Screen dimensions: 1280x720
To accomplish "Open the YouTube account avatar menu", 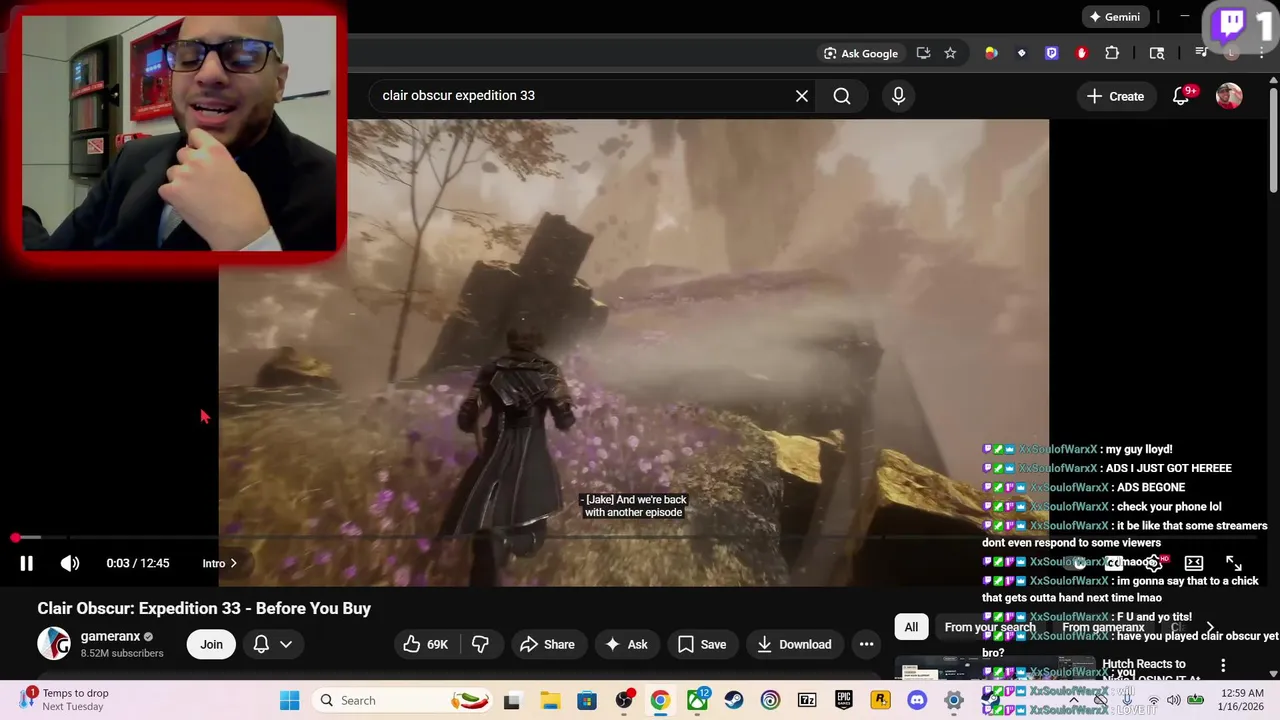I will pos(1229,96).
